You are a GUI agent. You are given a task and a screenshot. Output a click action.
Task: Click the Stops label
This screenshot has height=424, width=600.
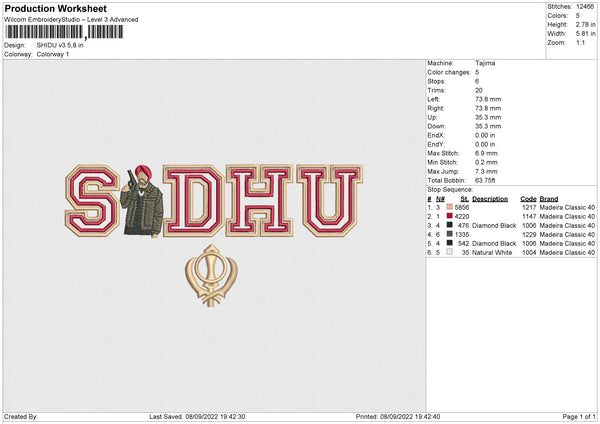pos(436,81)
